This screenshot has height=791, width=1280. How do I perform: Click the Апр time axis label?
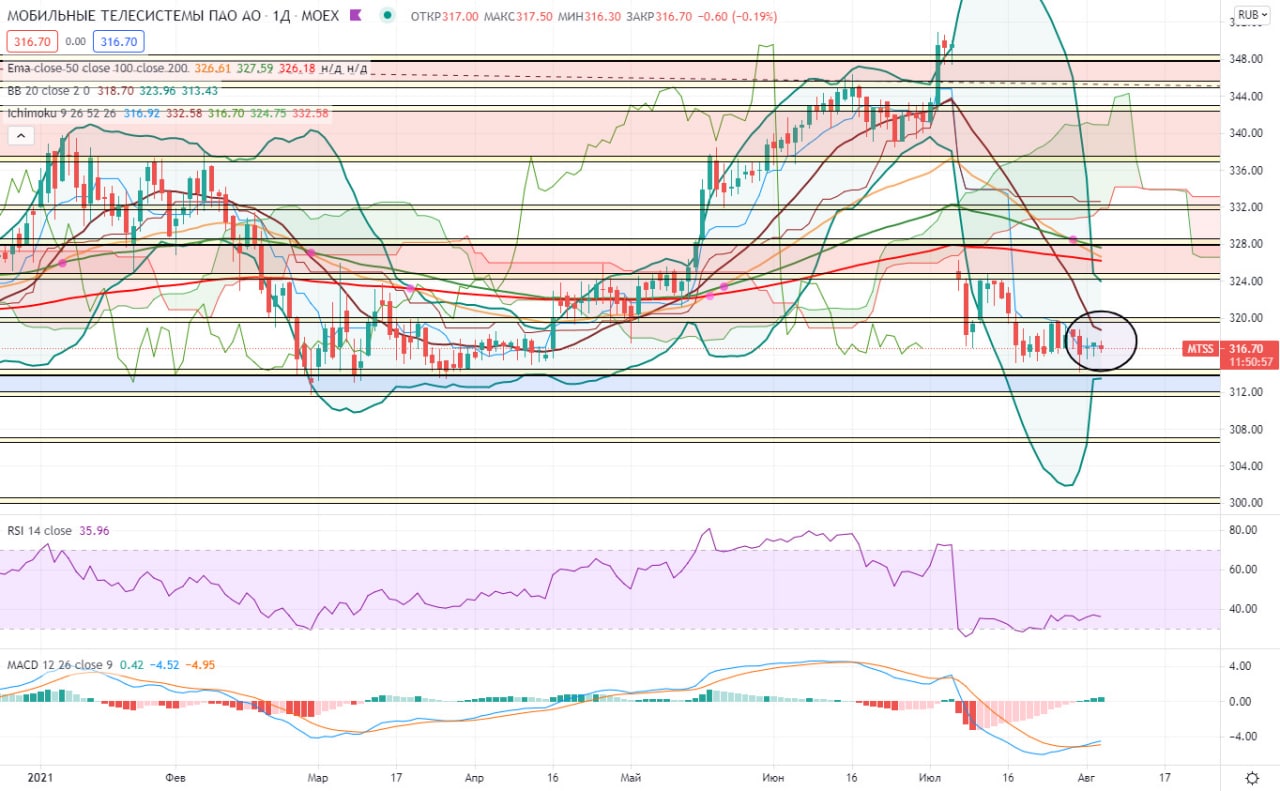[x=476, y=777]
